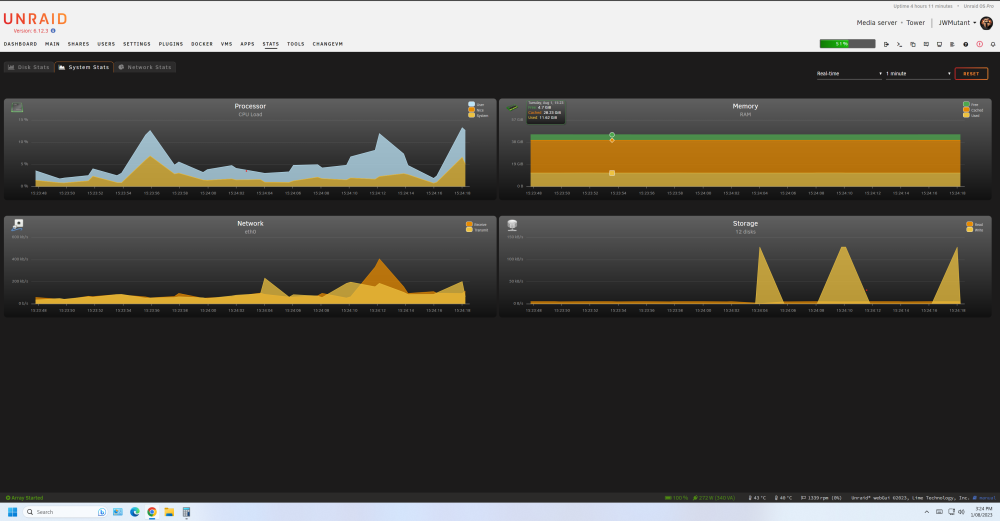Click the manual link in footer

[x=987, y=498]
